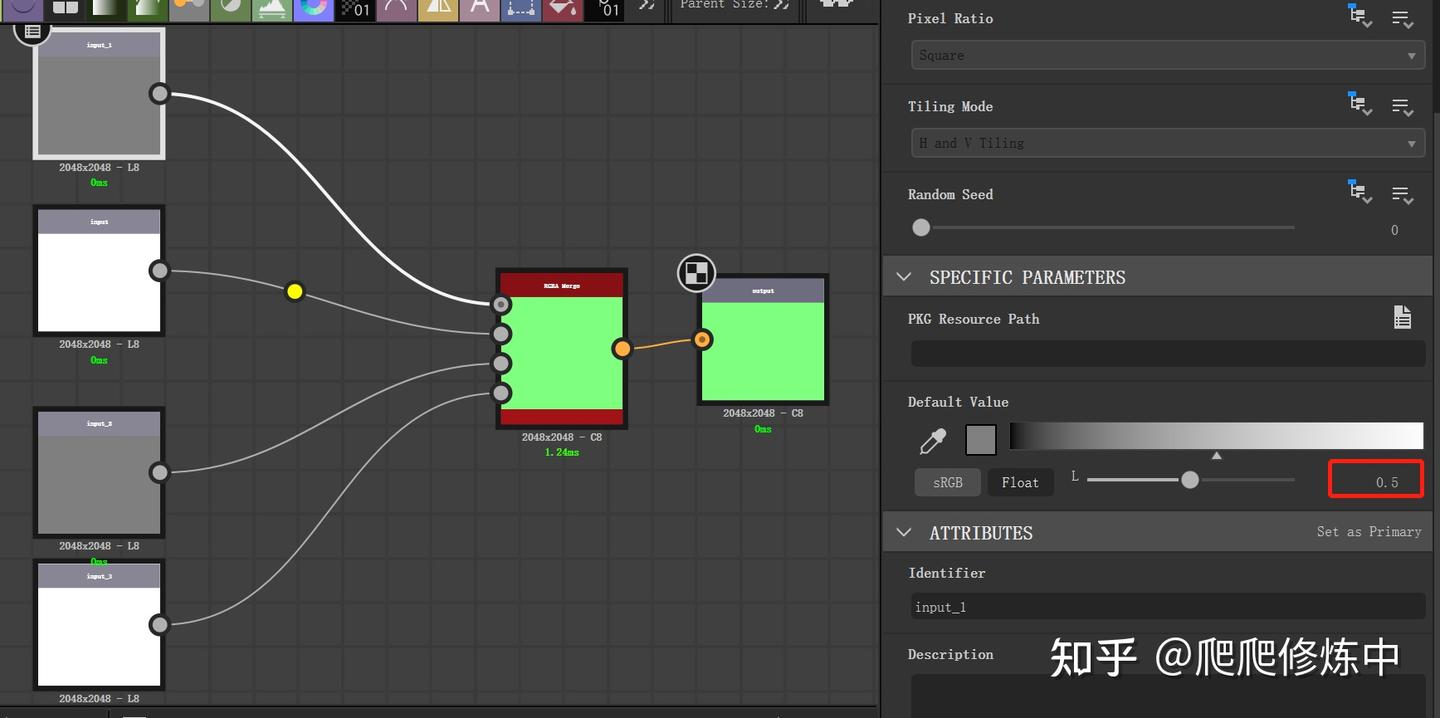The image size is (1440, 718).
Task: Open Pixel Ratio inheritance method icon
Action: (1360, 17)
